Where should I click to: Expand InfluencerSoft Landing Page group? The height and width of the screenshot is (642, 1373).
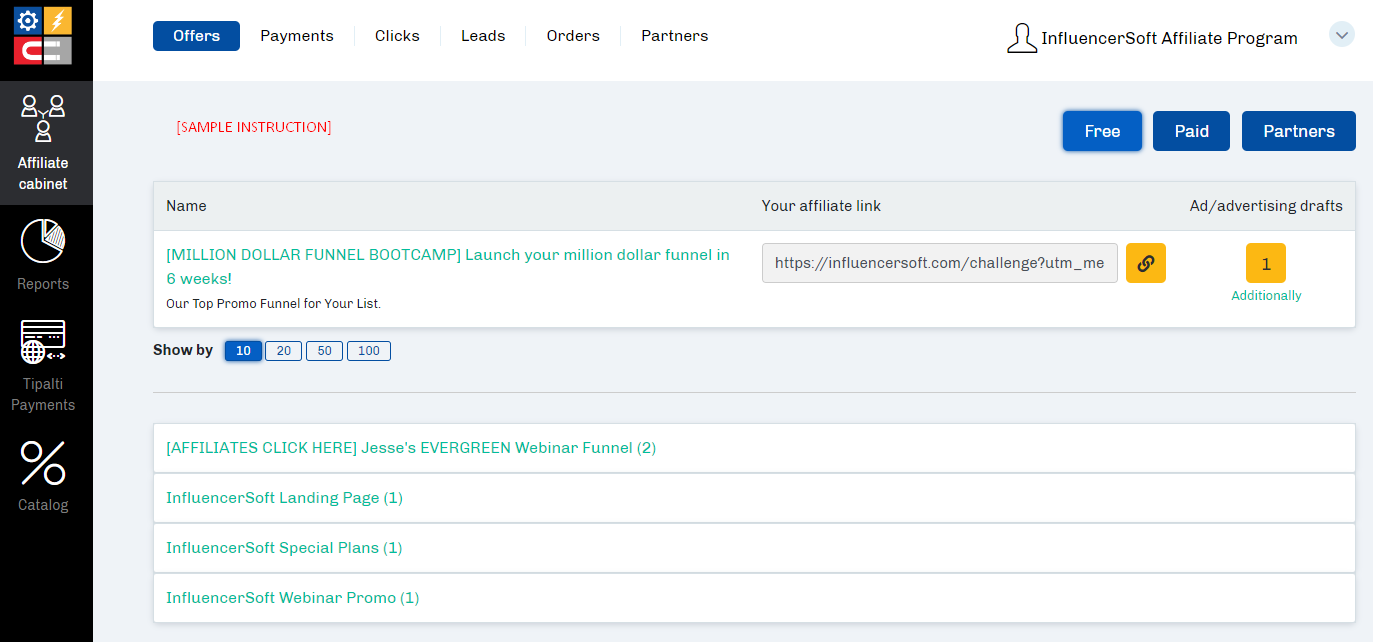754,498
